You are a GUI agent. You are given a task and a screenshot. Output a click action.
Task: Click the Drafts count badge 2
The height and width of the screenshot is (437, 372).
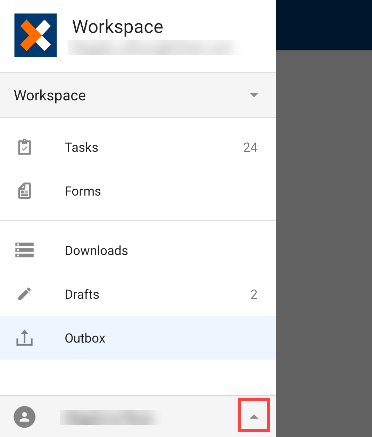254,294
